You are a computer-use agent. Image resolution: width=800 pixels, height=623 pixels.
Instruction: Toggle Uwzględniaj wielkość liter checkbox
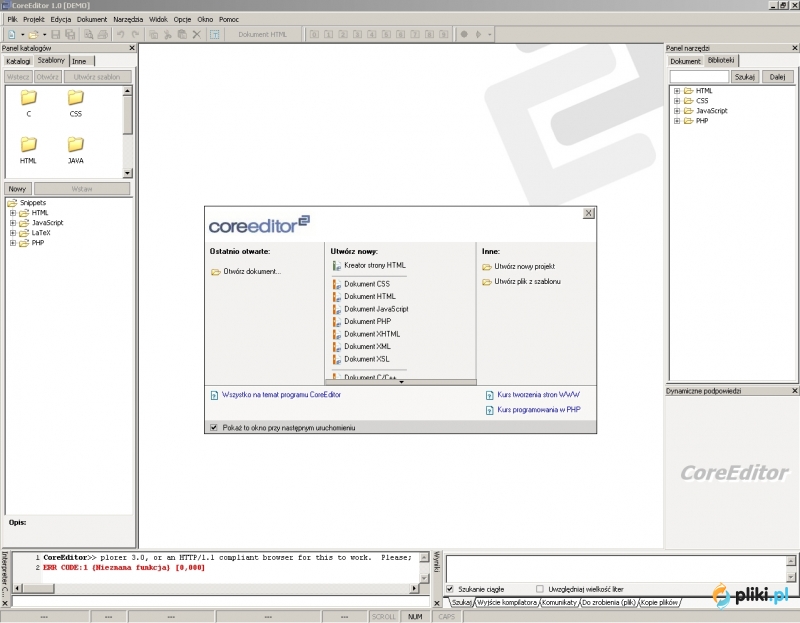pyautogui.click(x=540, y=589)
